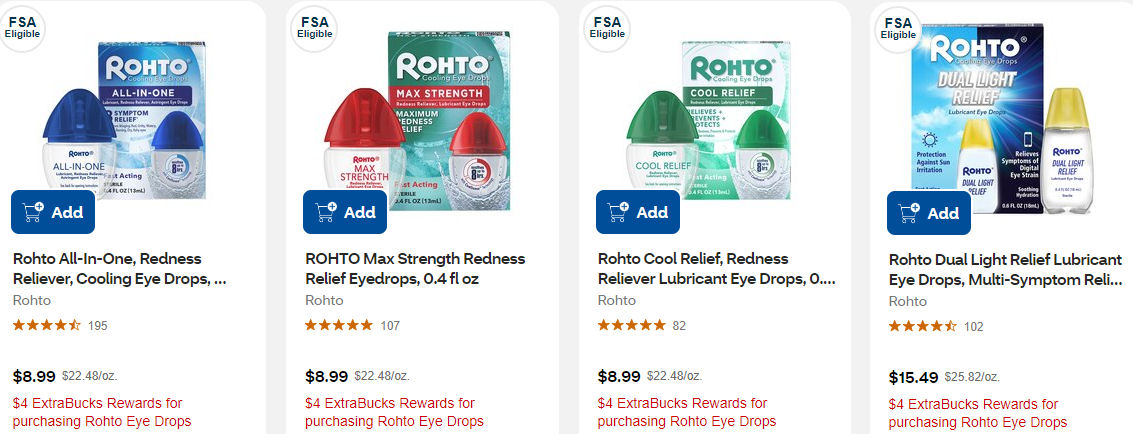1133x434 pixels.
Task: Open Rohto All-In-One Redness Reliever title link
Action: 119,269
